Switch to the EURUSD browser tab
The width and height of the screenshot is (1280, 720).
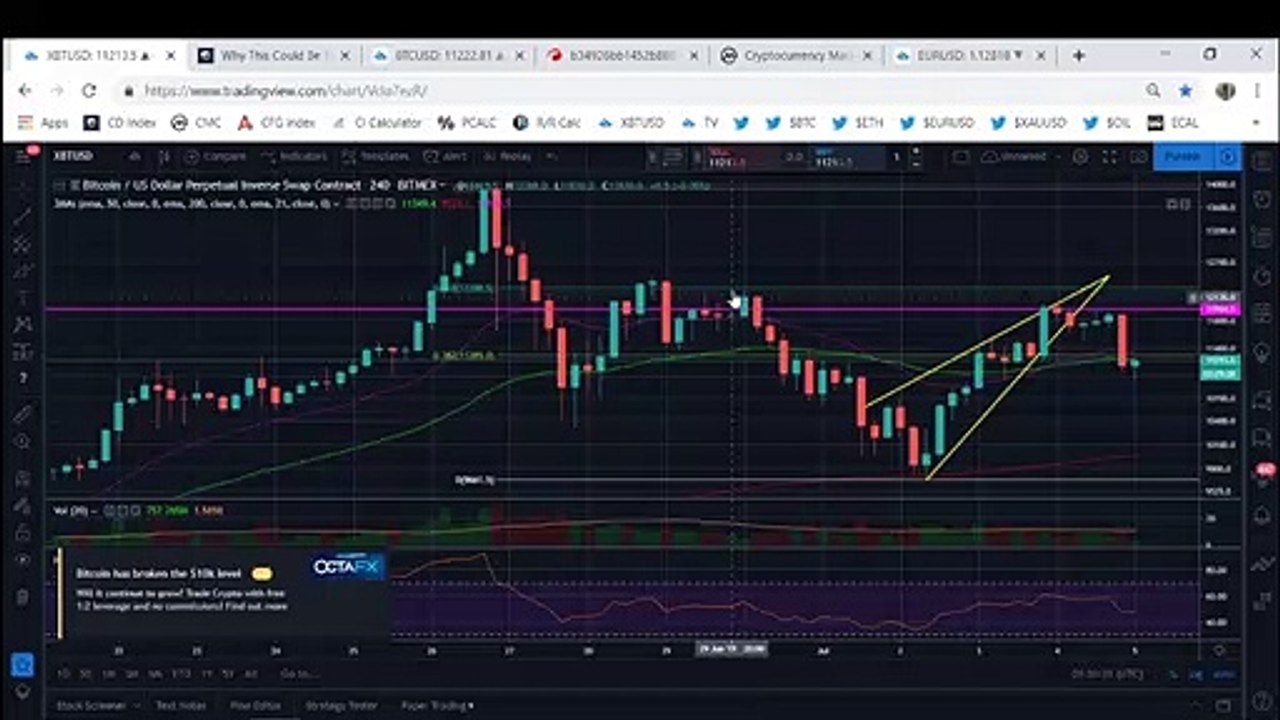point(970,56)
